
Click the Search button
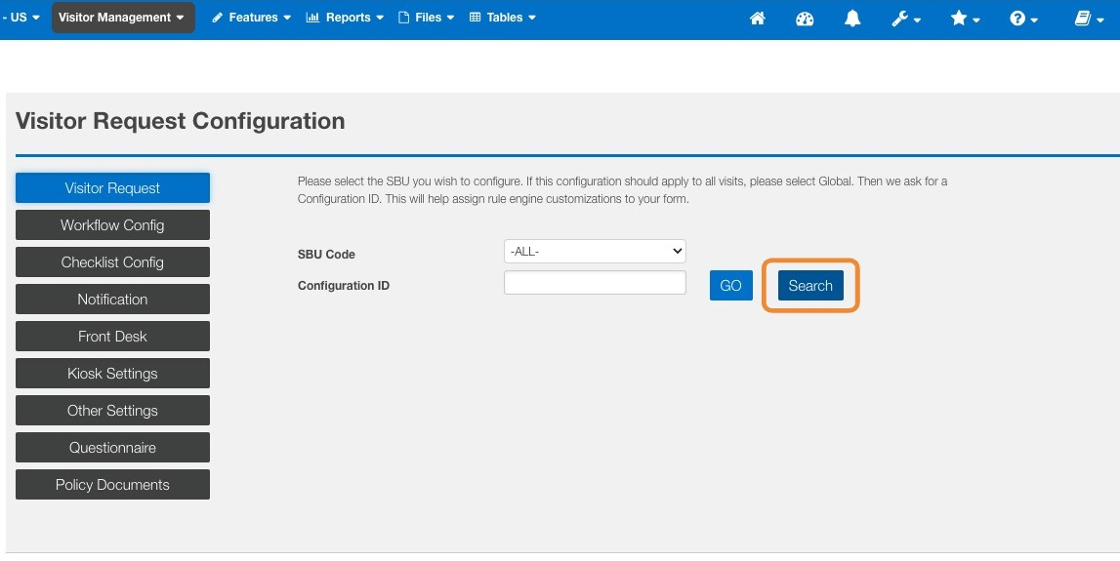810,286
